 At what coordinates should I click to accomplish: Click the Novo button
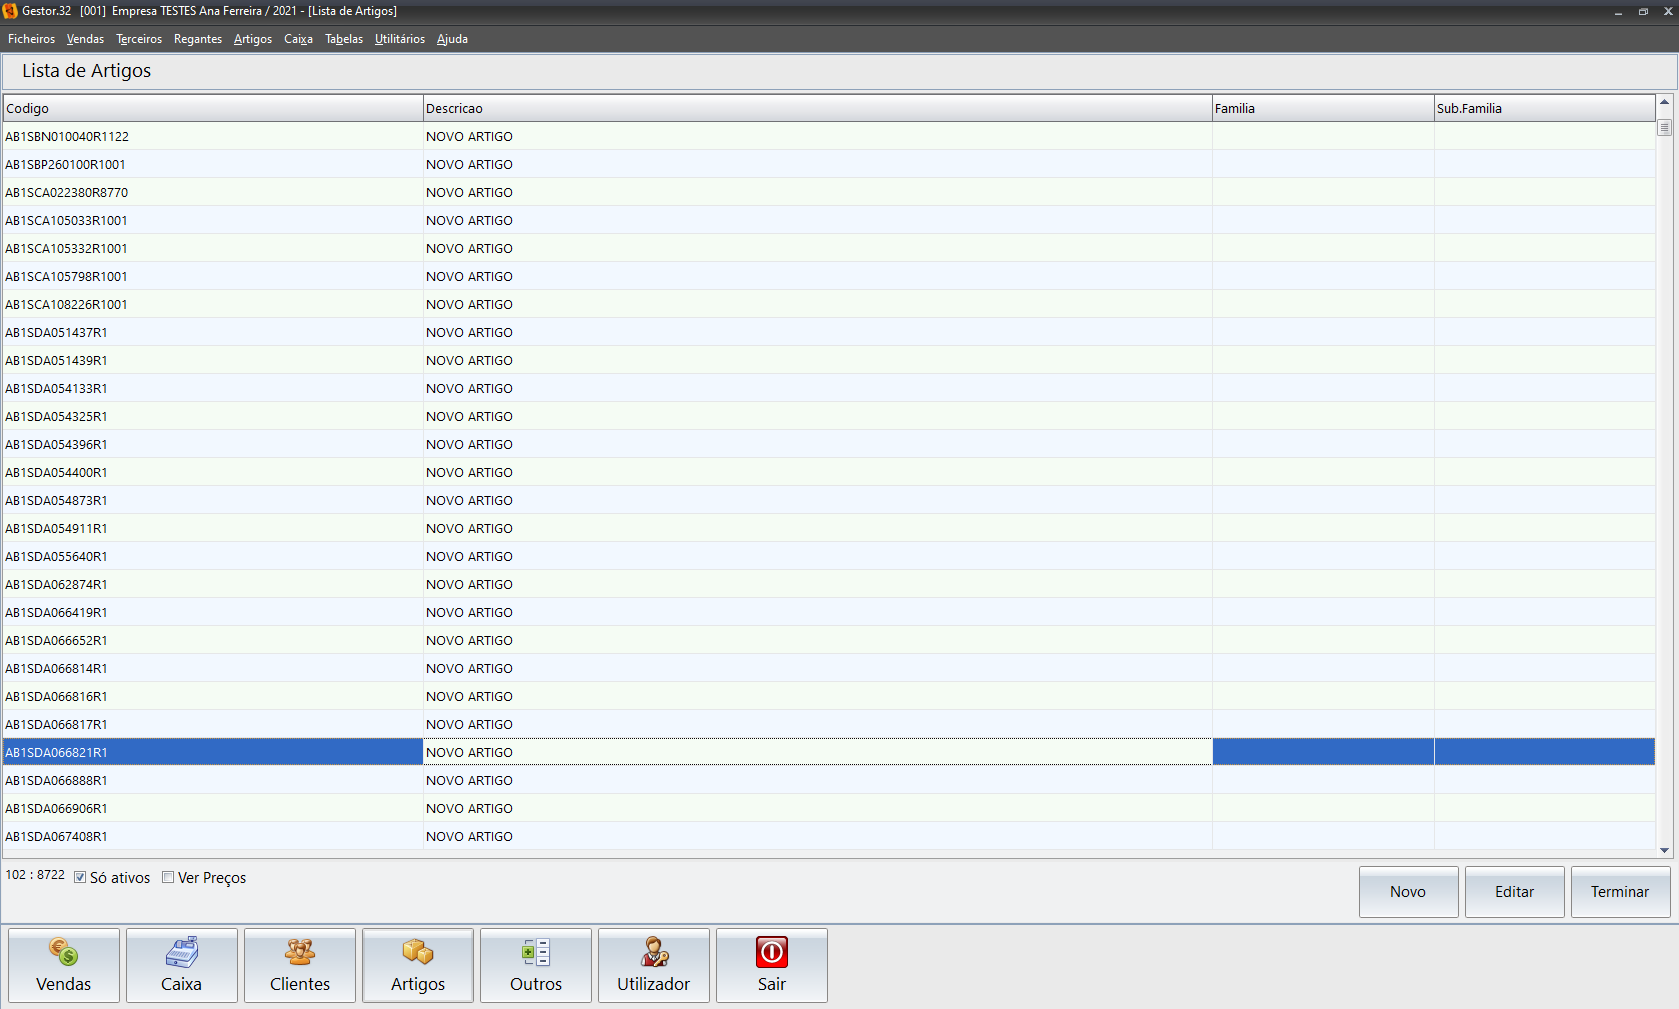tap(1408, 892)
